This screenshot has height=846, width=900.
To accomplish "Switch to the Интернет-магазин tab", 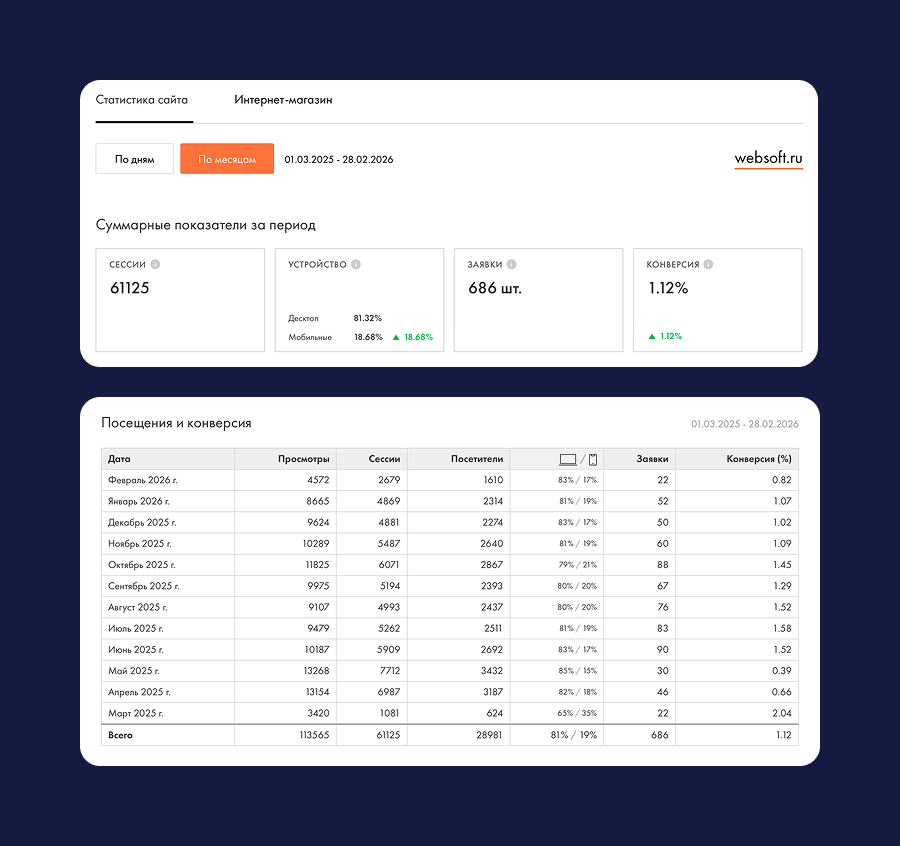I will 283,100.
